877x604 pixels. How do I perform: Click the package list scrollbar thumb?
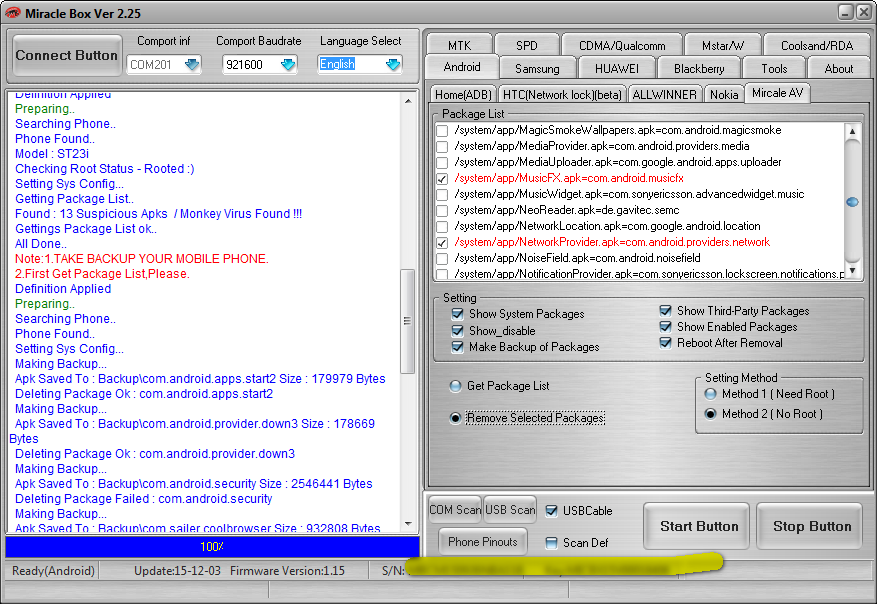(x=852, y=202)
